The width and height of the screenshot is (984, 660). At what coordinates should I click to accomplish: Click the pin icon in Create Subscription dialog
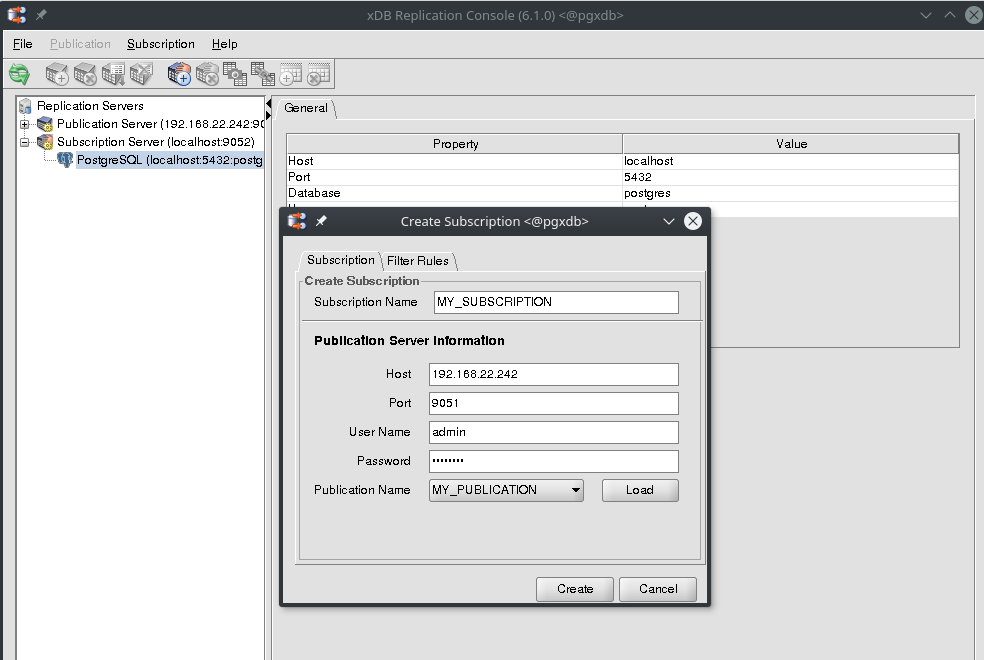(x=321, y=221)
